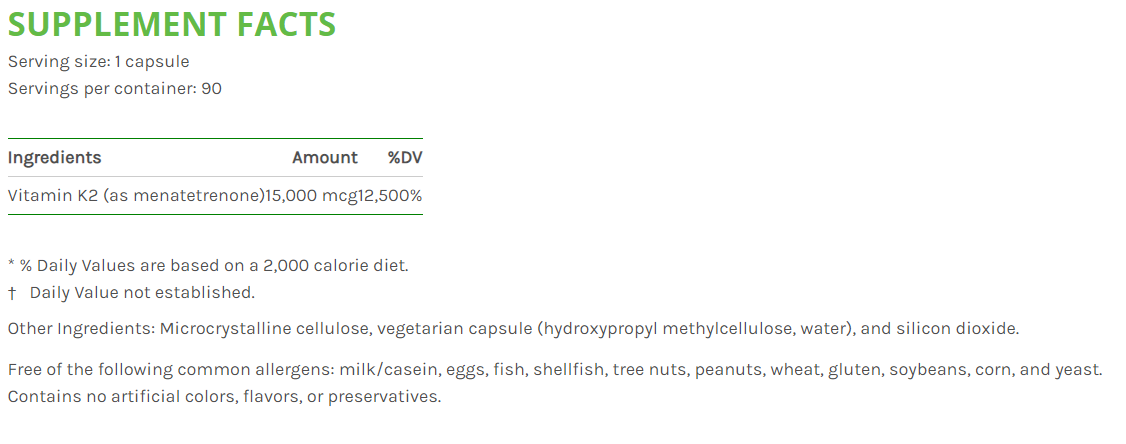The height and width of the screenshot is (444, 1126).
Task: Click the 15,000 mcg amount value
Action: (310, 196)
